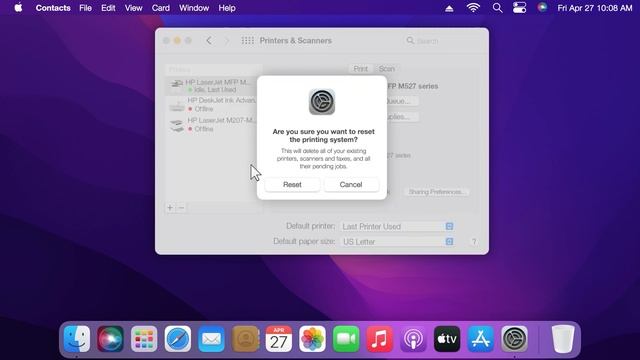The width and height of the screenshot is (640, 360).
Task: Open System Preferences from the Dock
Action: (514, 339)
